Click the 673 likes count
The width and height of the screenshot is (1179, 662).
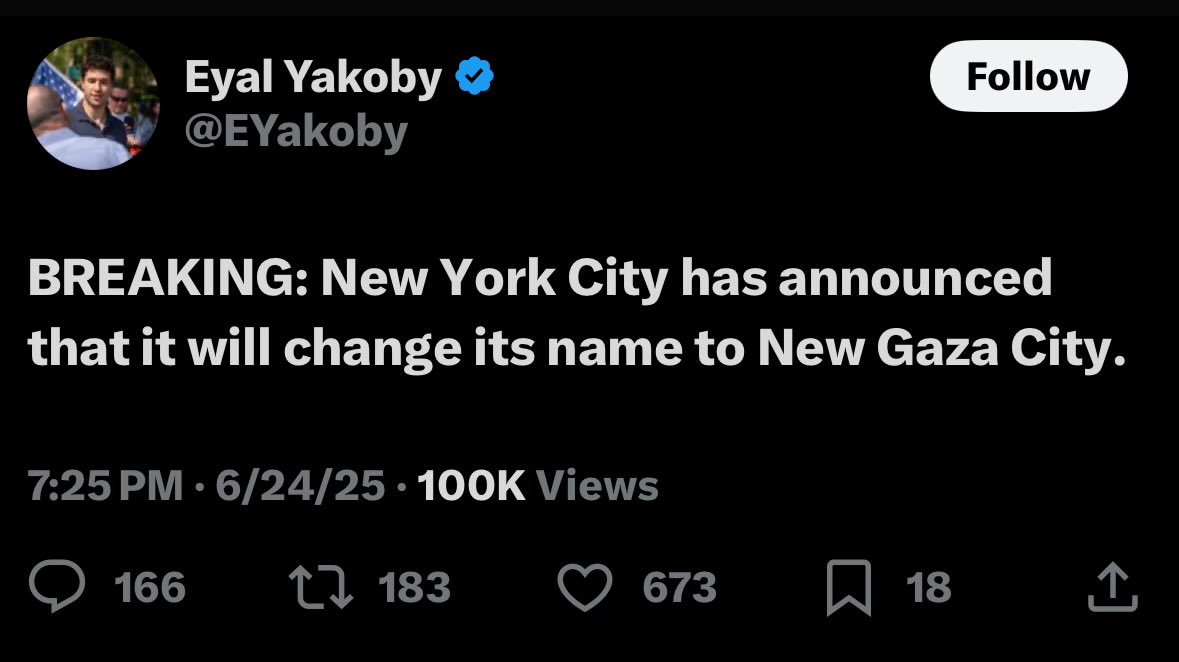coord(679,588)
